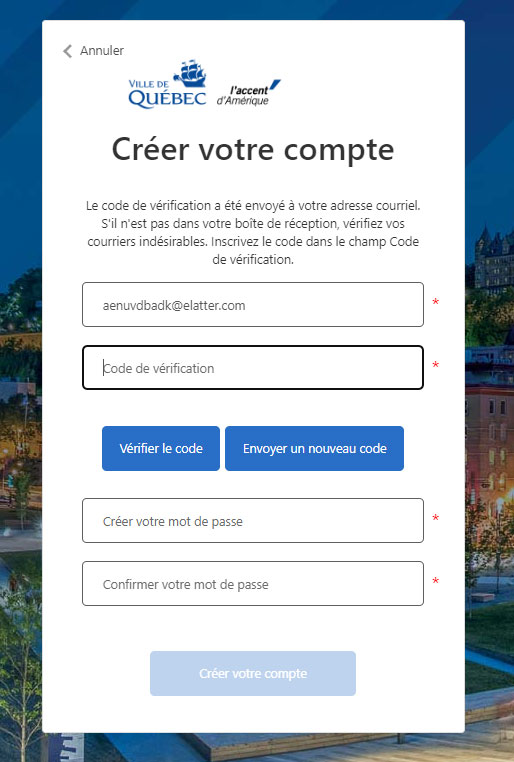Click the verification code instruction paragraph
Screen dimensions: 514x762
[253, 232]
